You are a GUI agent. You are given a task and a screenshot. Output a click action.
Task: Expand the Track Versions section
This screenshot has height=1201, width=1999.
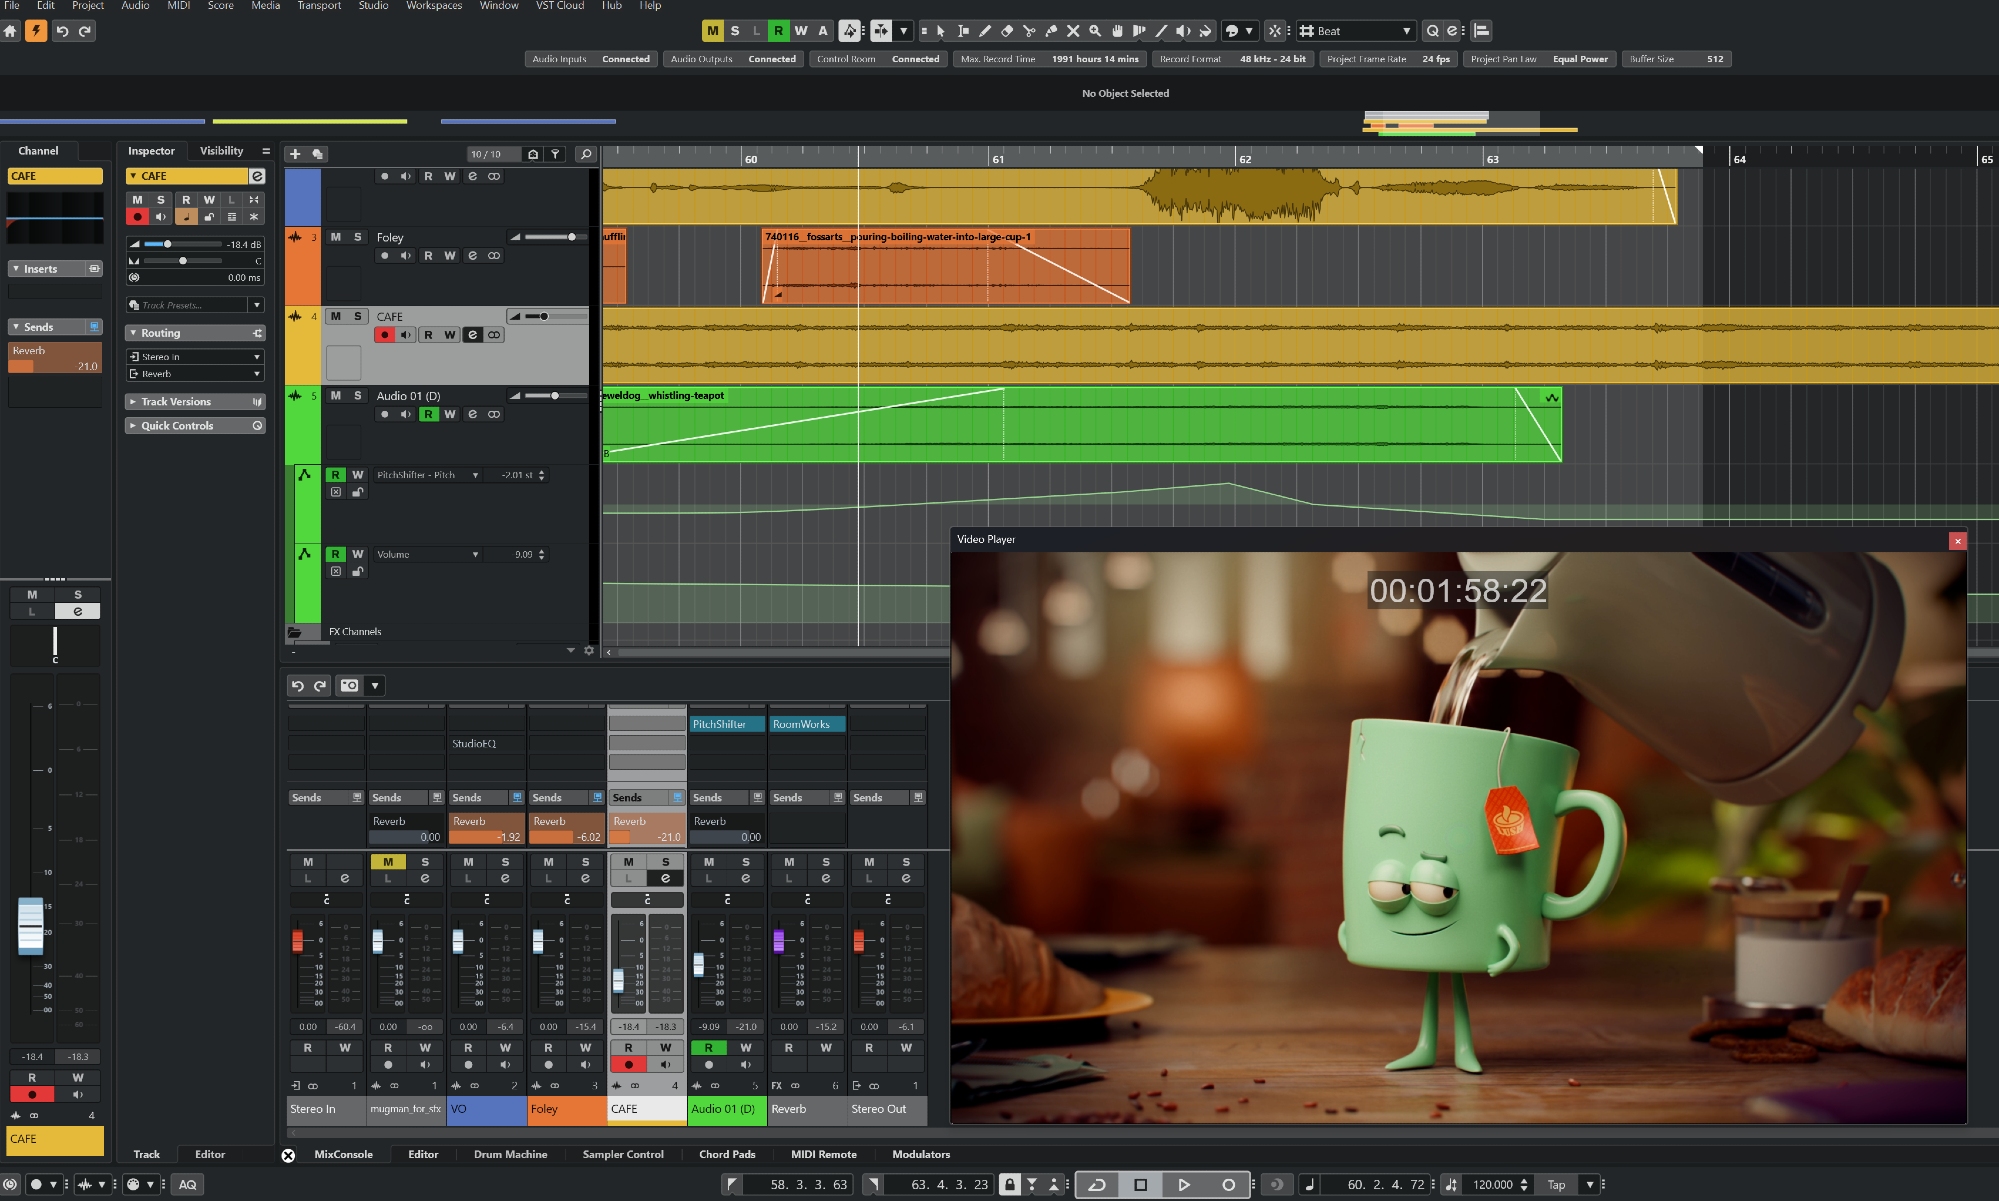click(176, 402)
